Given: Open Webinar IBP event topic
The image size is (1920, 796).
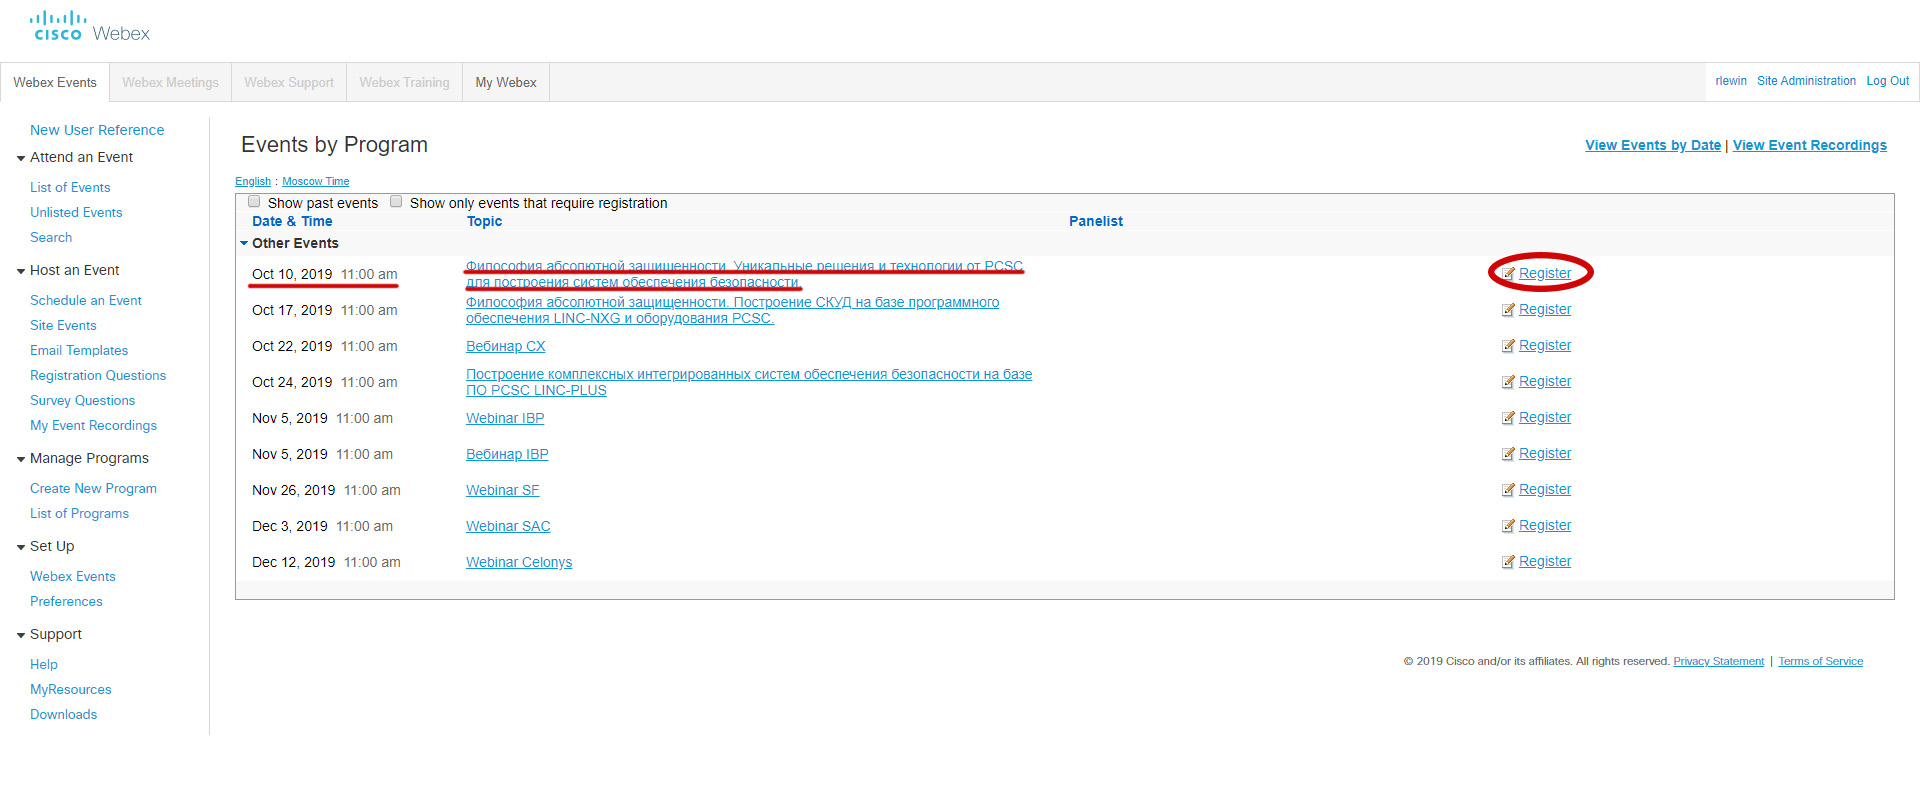Looking at the screenshot, I should (x=505, y=418).
